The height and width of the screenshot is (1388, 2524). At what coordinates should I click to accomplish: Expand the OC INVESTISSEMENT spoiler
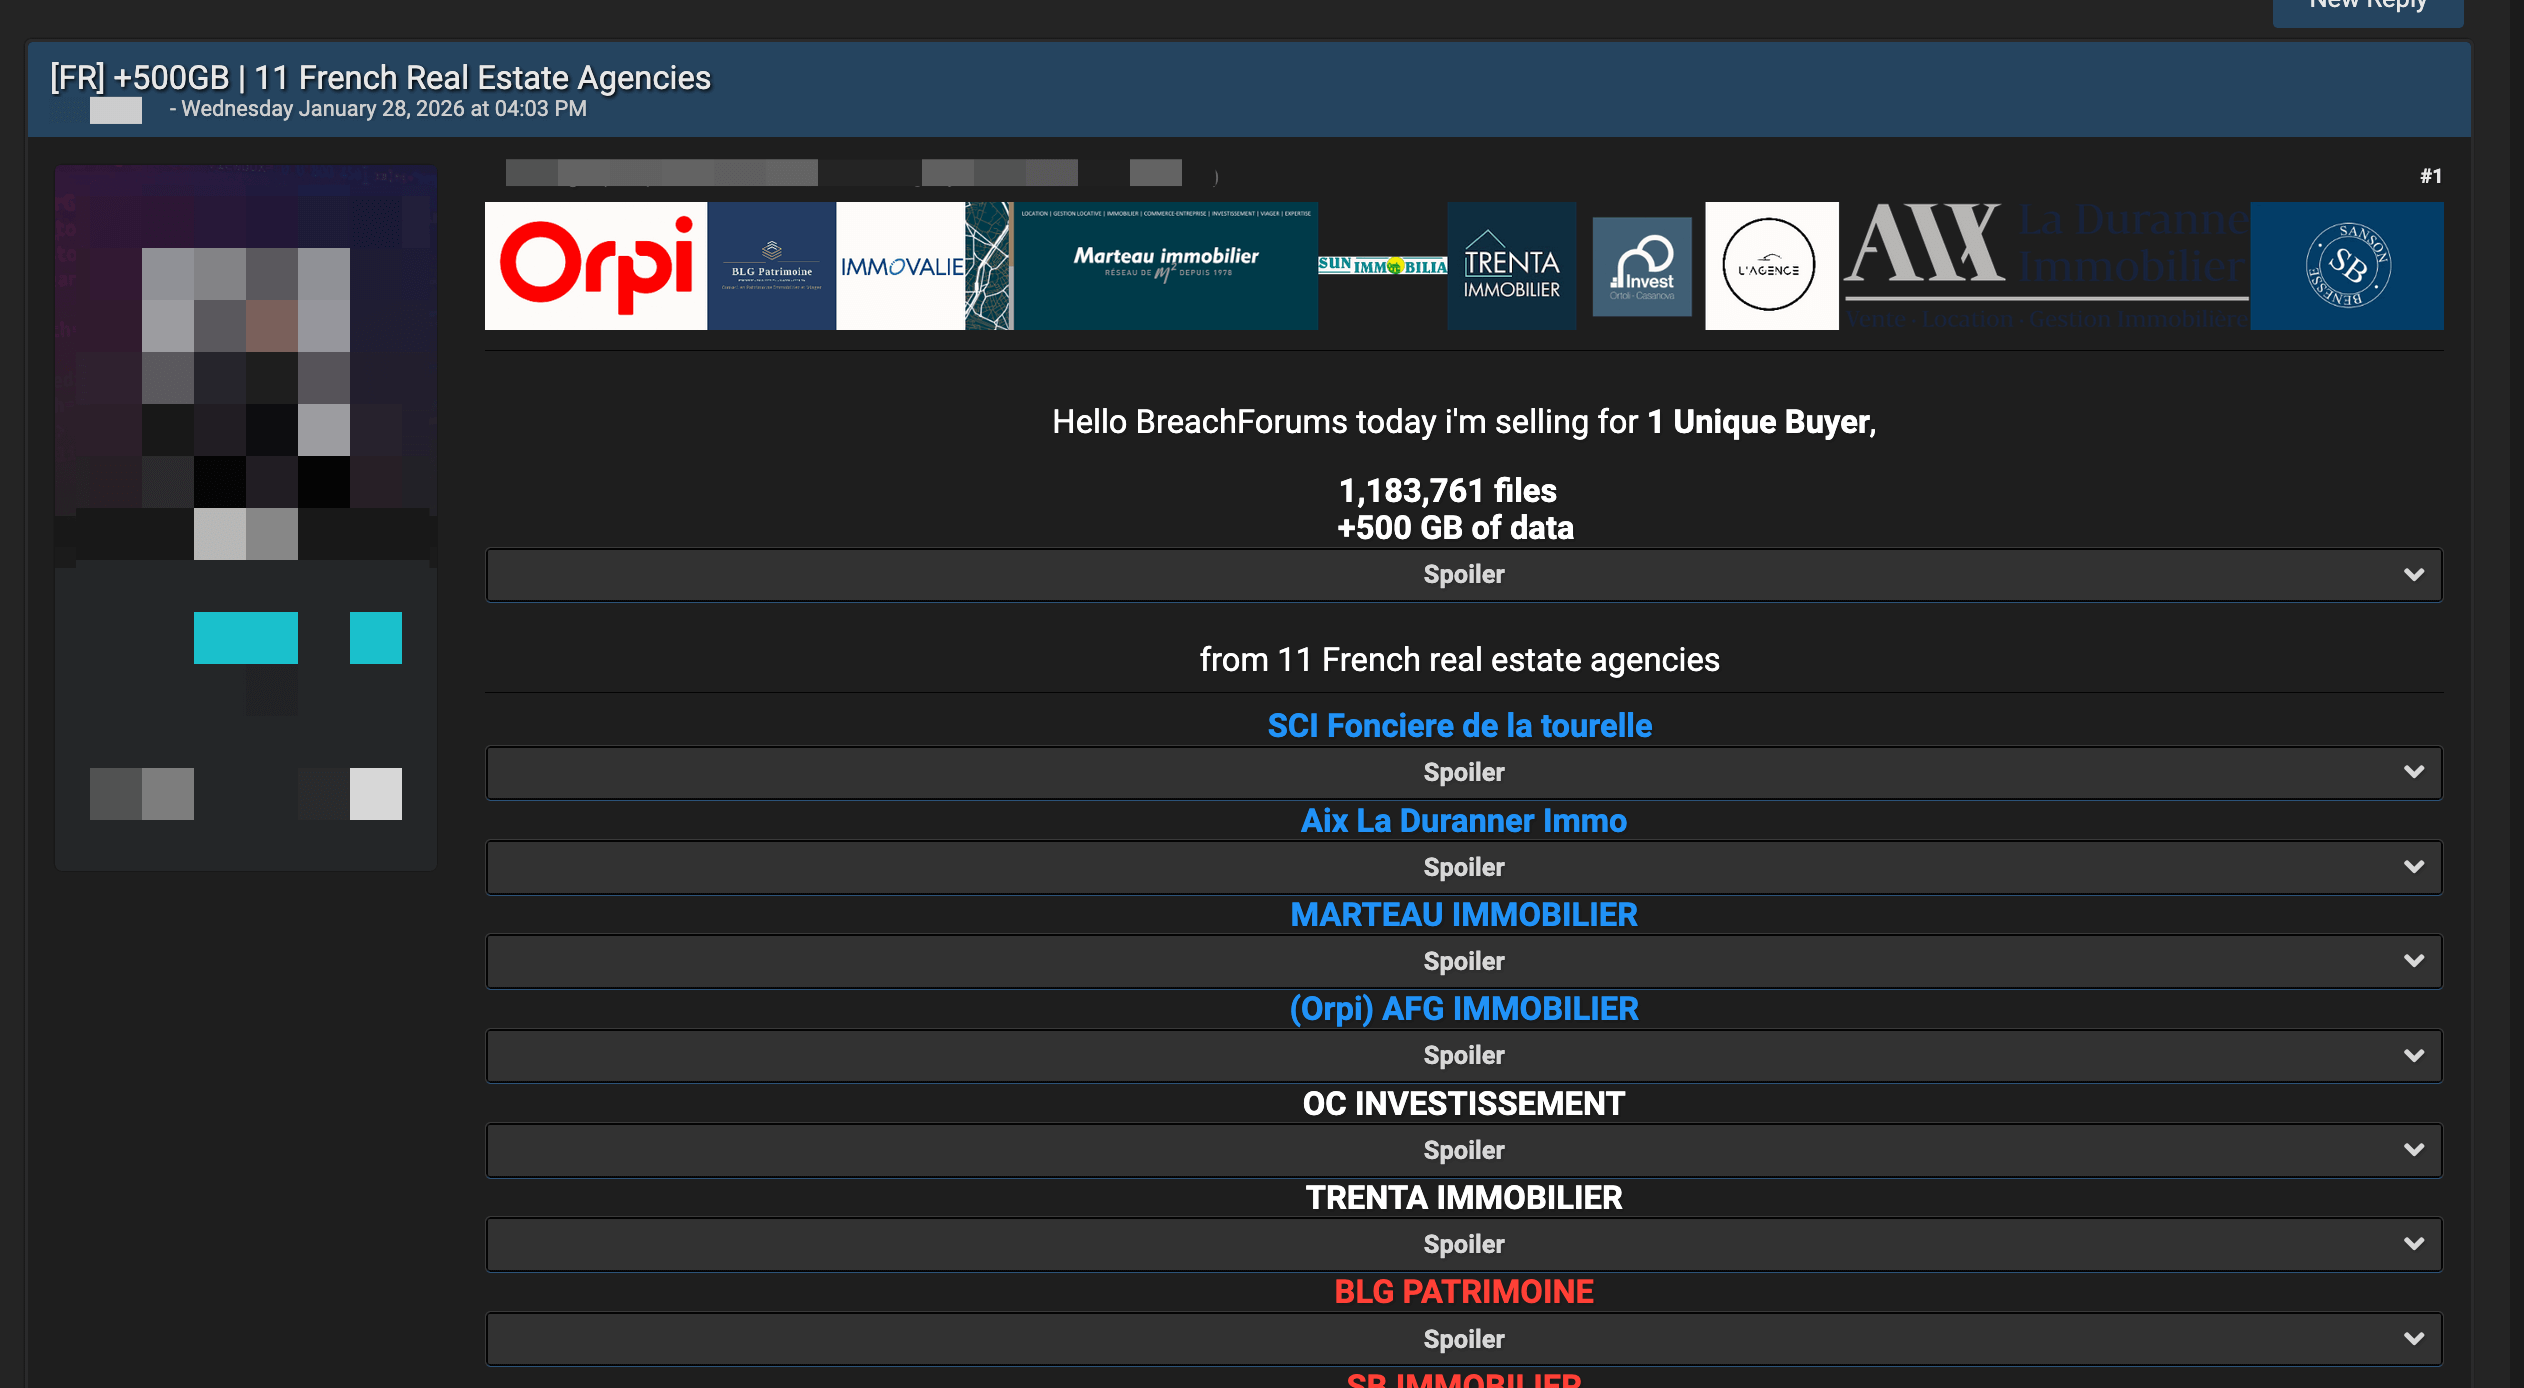[1463, 1151]
